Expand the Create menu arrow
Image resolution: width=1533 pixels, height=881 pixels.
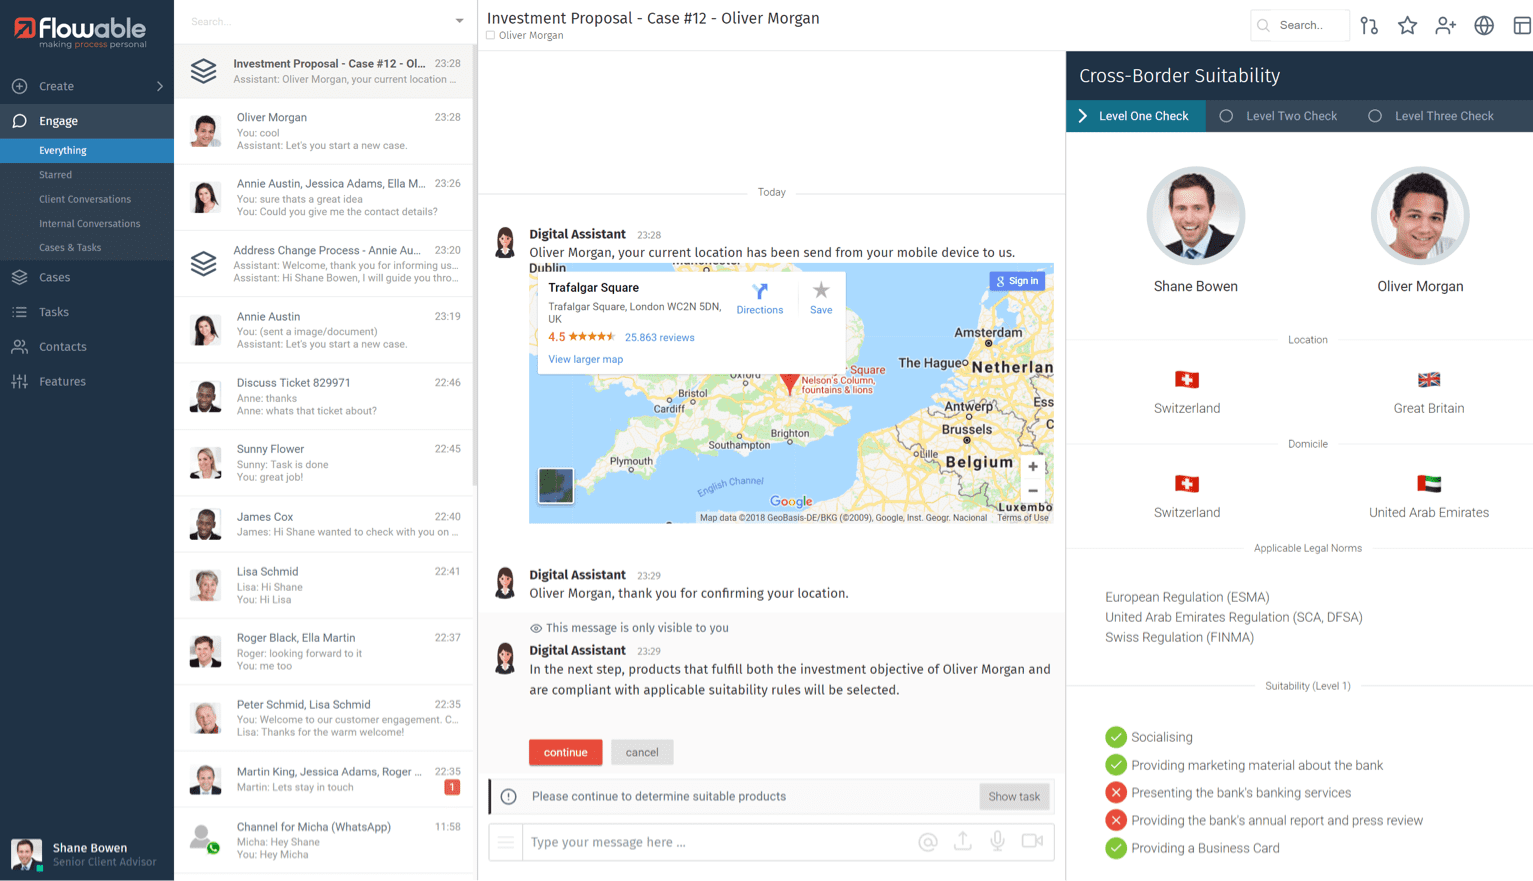[x=160, y=87]
